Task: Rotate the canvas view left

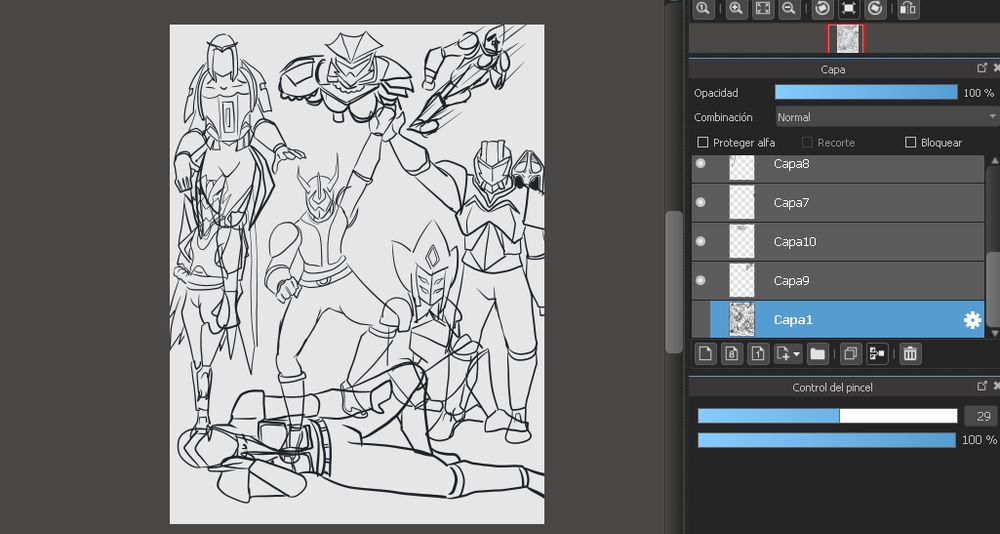Action: pos(822,8)
